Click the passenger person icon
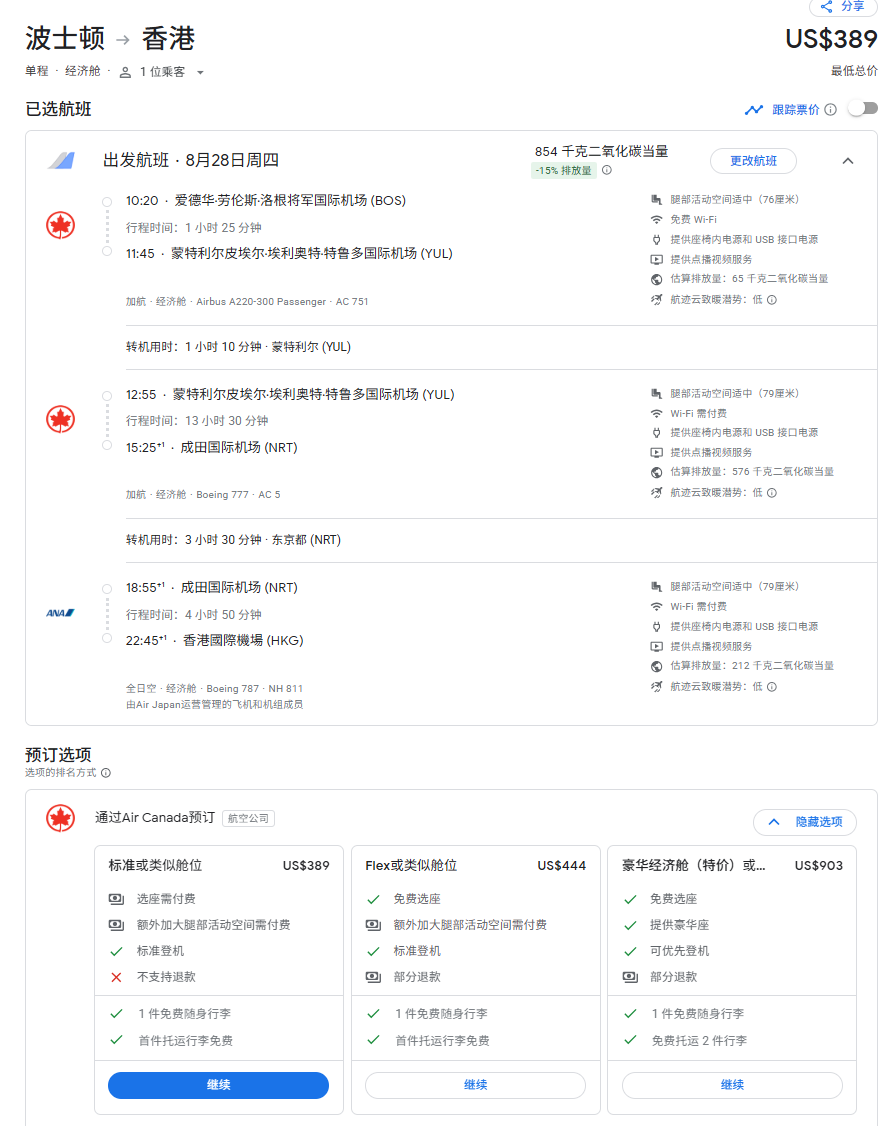The height and width of the screenshot is (1126, 886). click(x=125, y=72)
